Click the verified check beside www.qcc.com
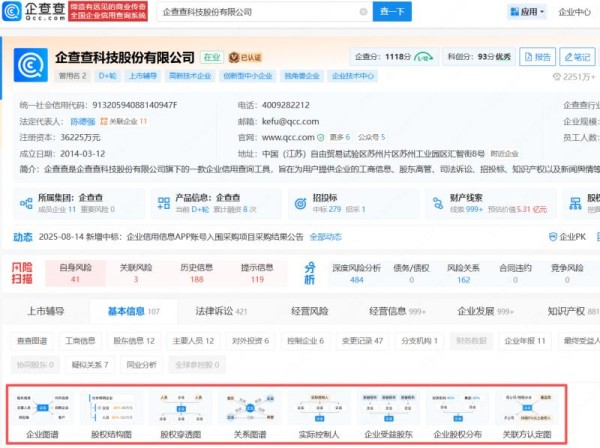The width and height of the screenshot is (600, 448). point(321,137)
